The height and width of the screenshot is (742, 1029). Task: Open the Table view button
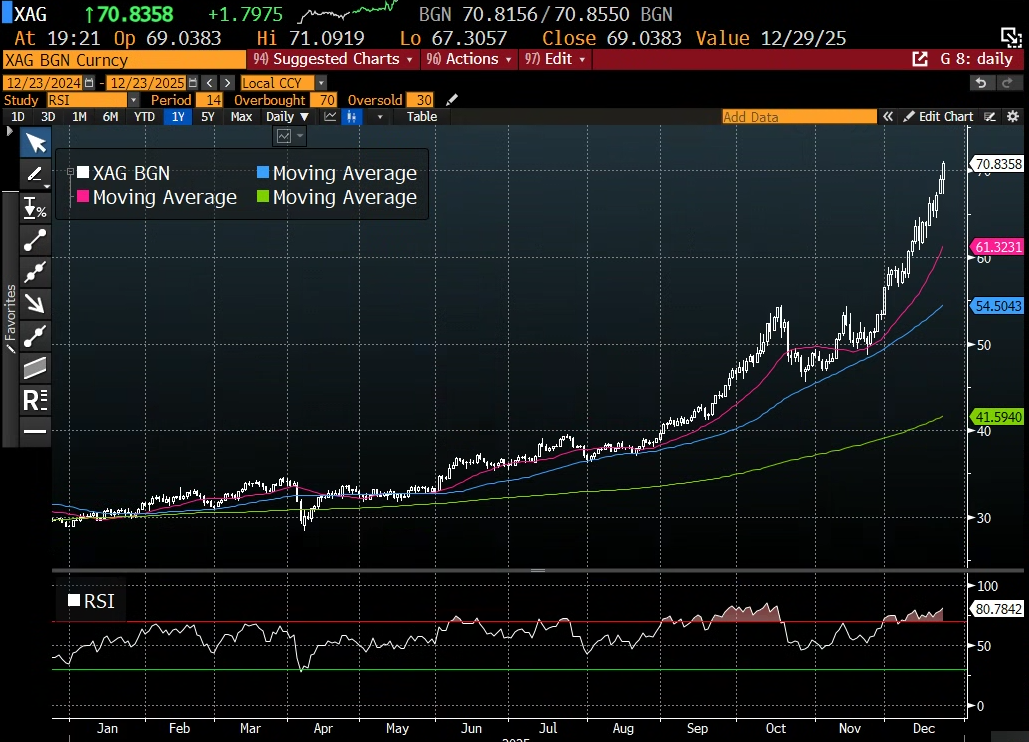tap(422, 117)
